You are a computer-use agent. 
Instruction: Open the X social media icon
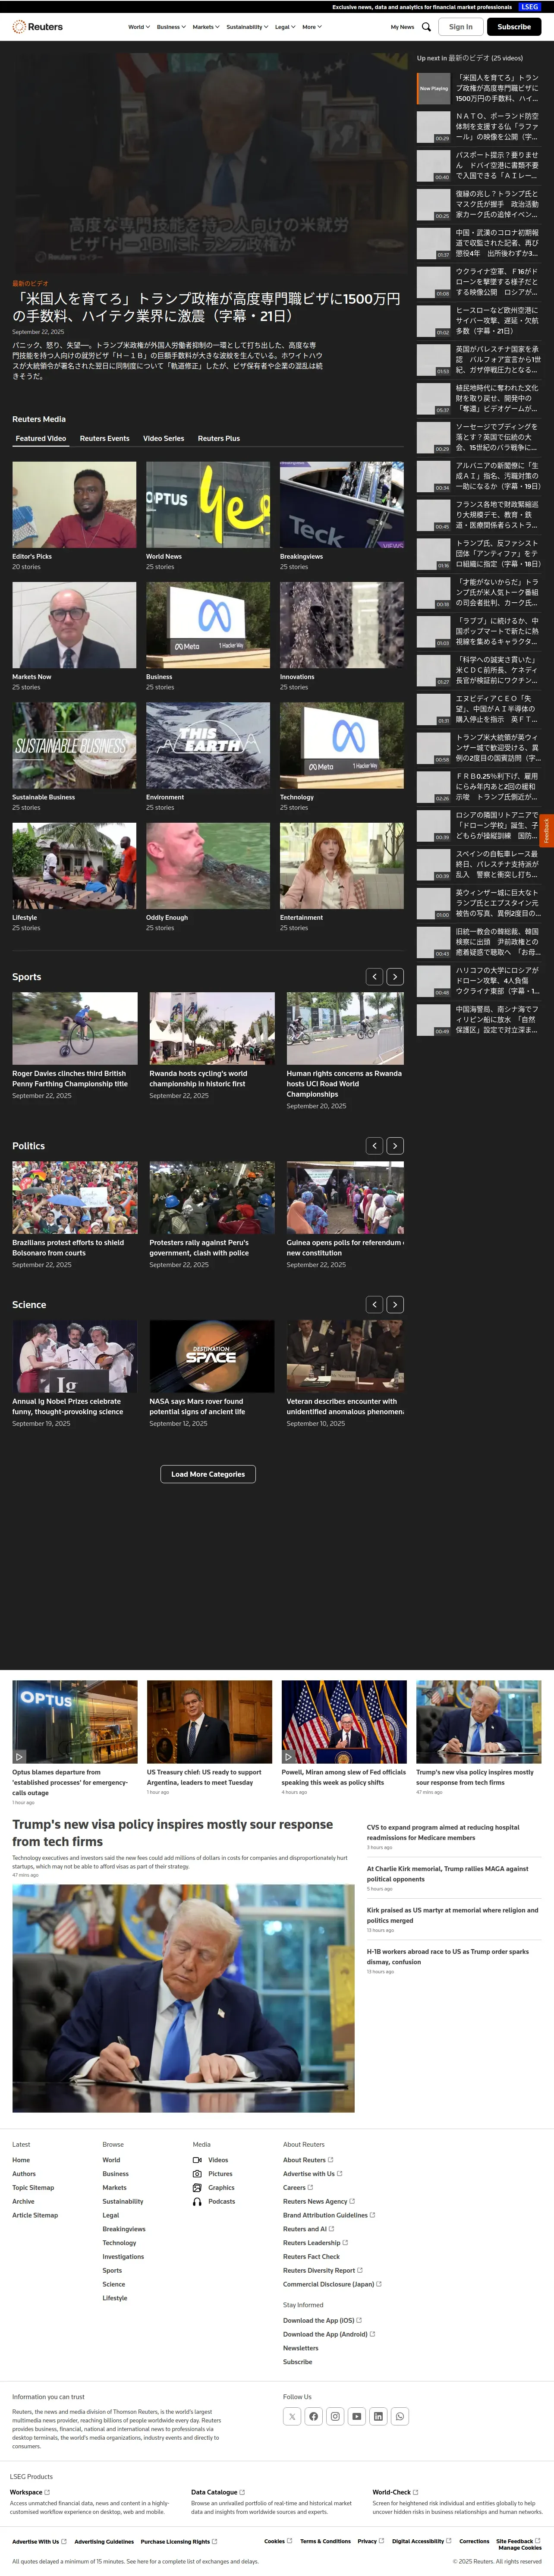click(292, 2416)
